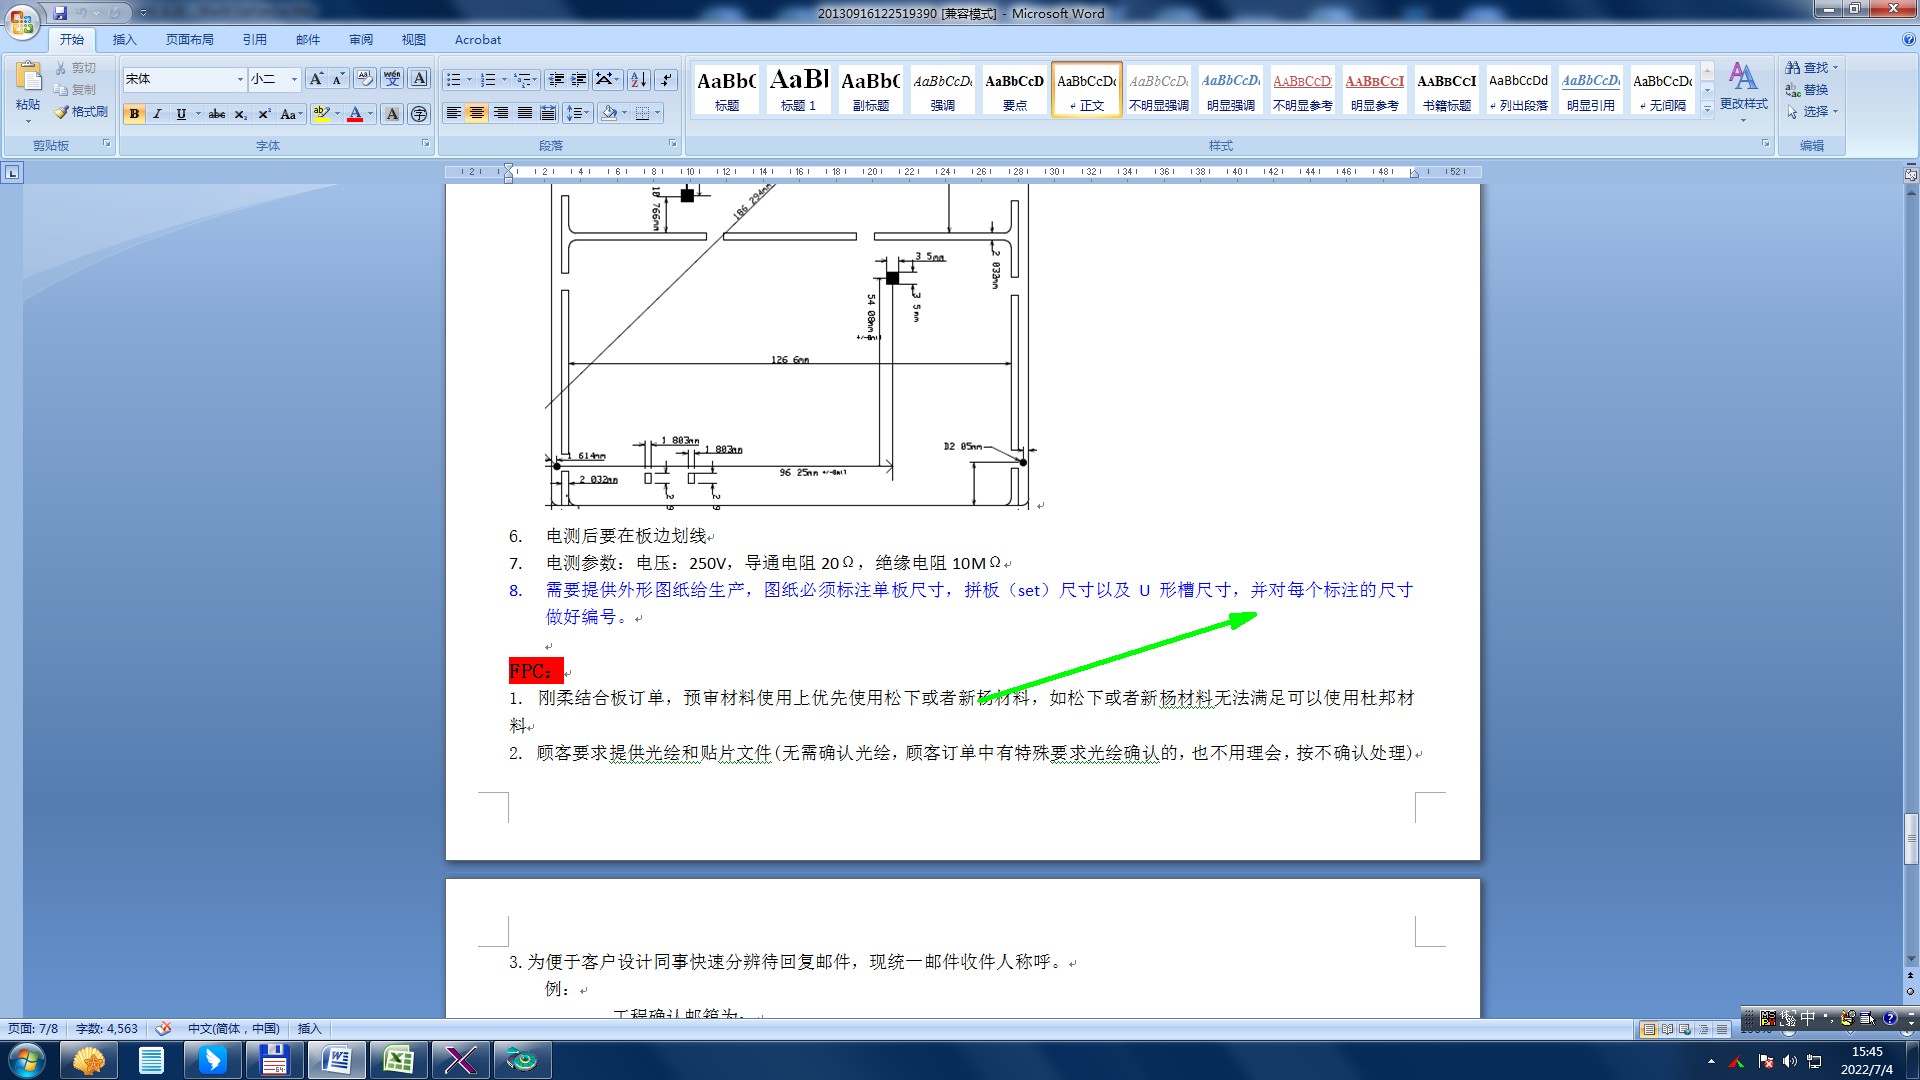Toggle center text alignment
Image resolution: width=1920 pixels, height=1080 pixels.
tap(477, 113)
